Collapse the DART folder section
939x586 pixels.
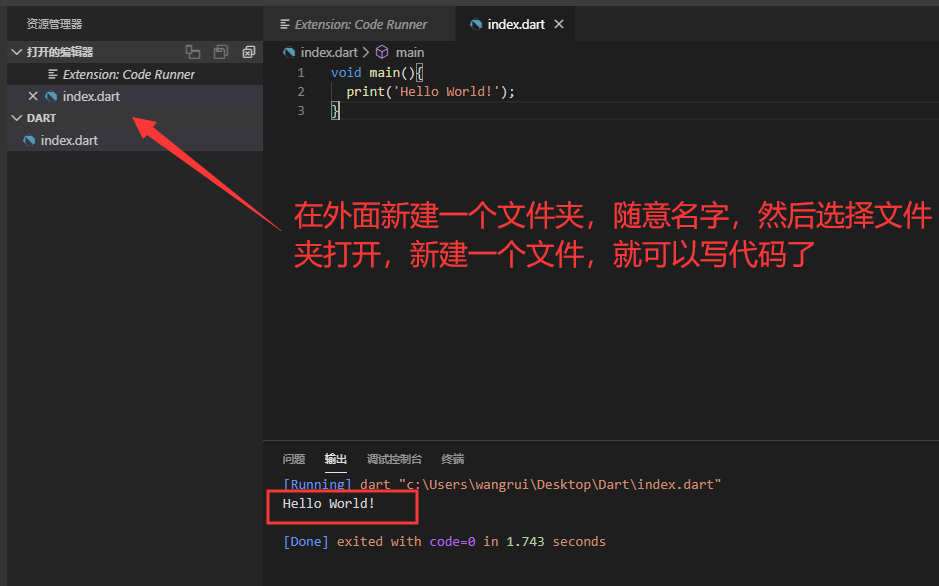(x=17, y=118)
